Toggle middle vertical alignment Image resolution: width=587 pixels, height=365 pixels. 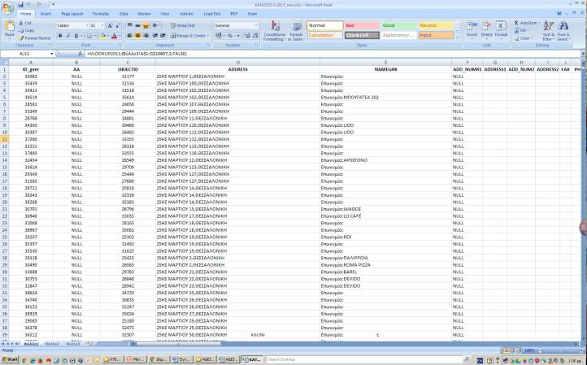coord(138,26)
